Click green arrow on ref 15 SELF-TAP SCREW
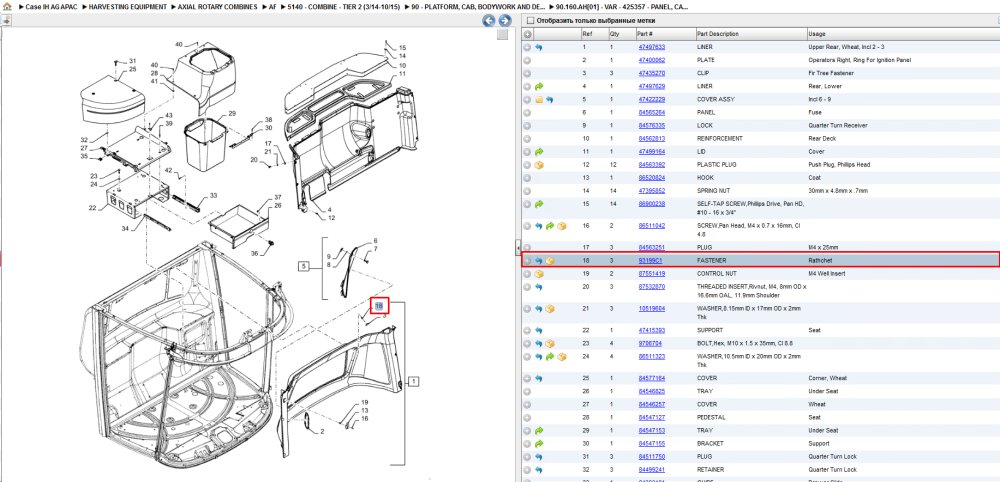 click(539, 204)
